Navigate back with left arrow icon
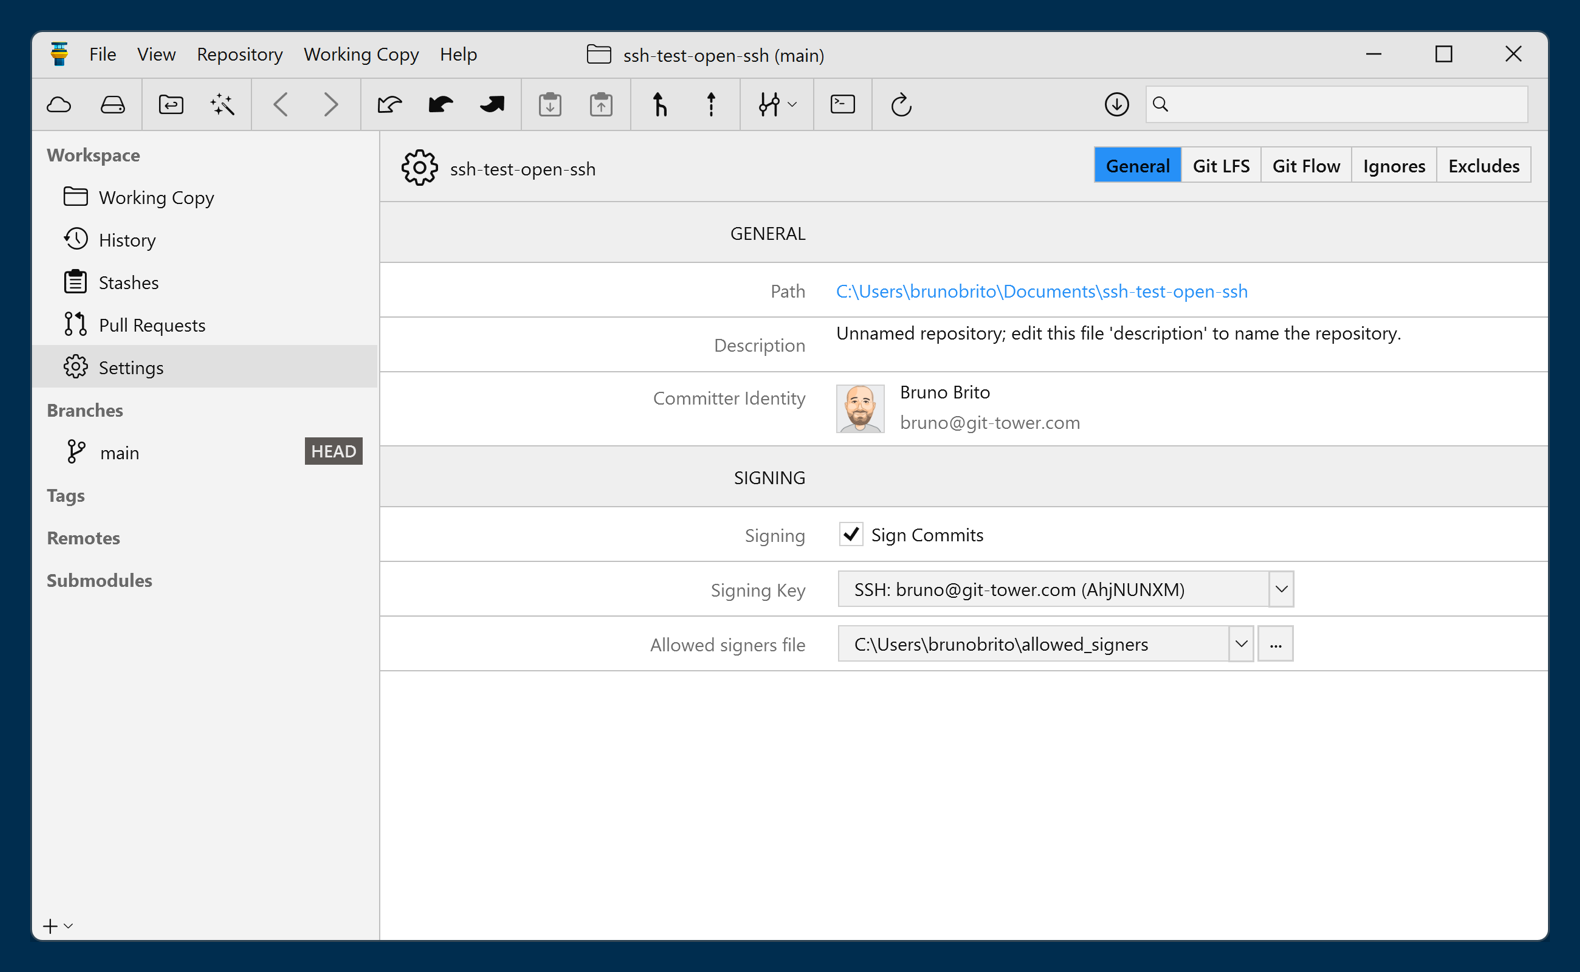 [281, 105]
